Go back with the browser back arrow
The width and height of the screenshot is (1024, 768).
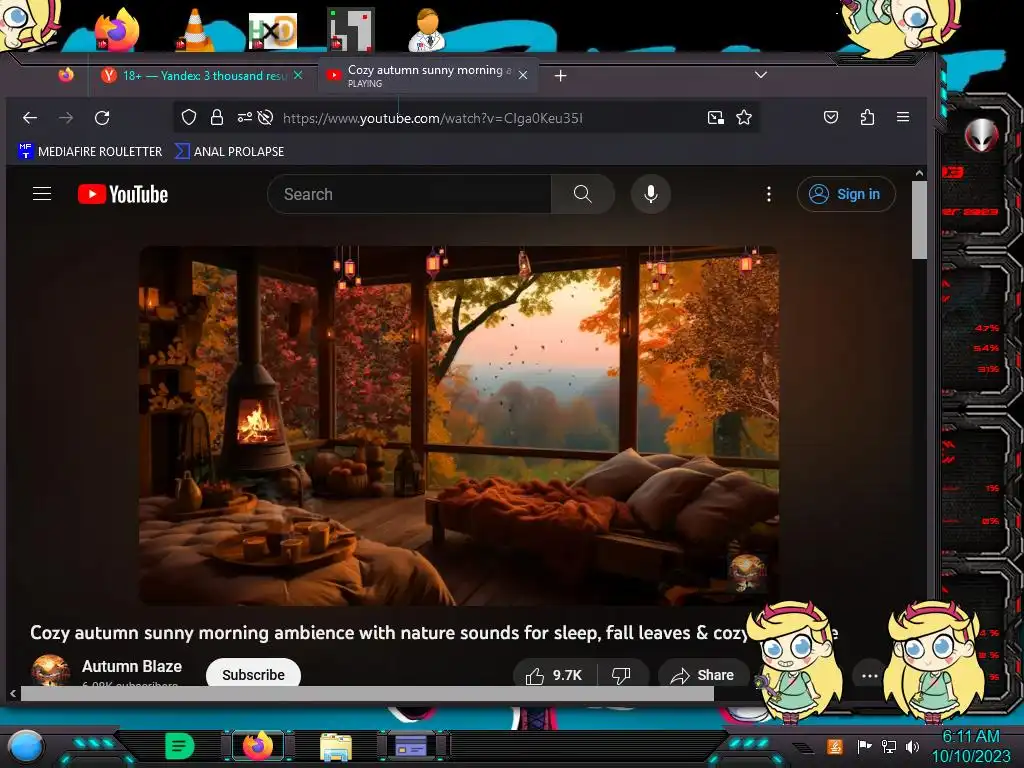click(30, 118)
